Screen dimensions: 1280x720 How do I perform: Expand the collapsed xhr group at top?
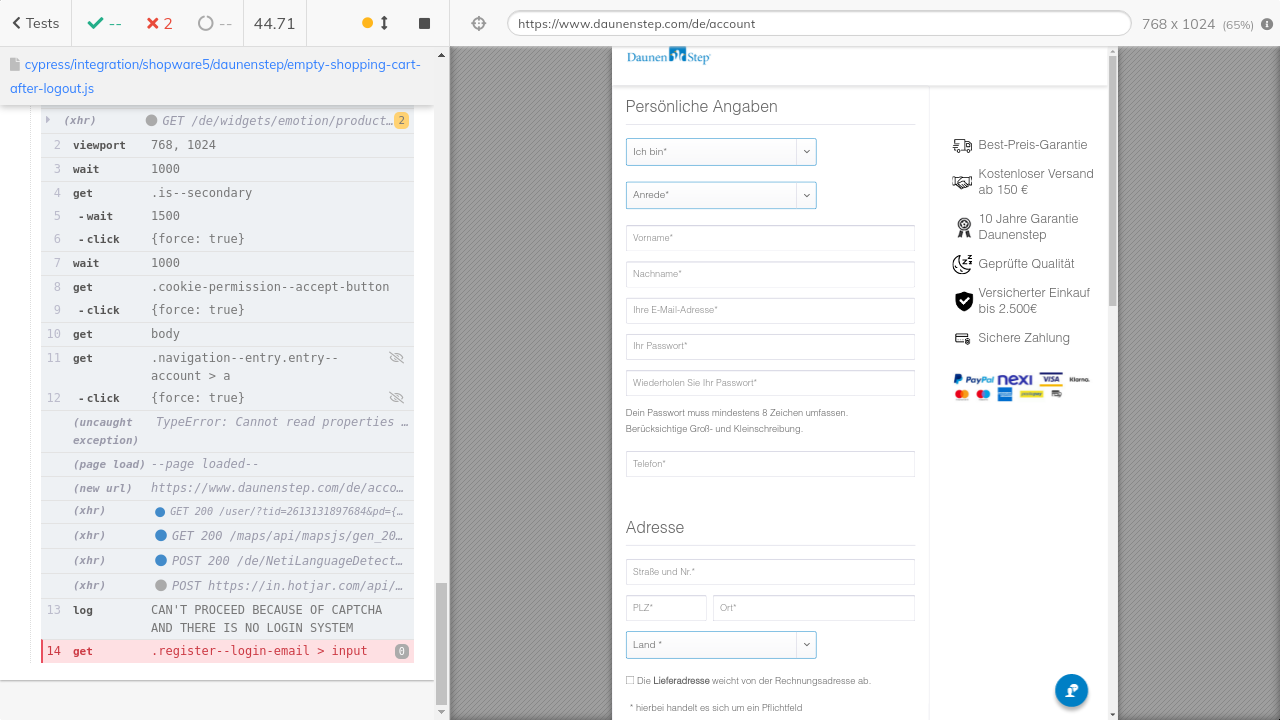pos(47,120)
